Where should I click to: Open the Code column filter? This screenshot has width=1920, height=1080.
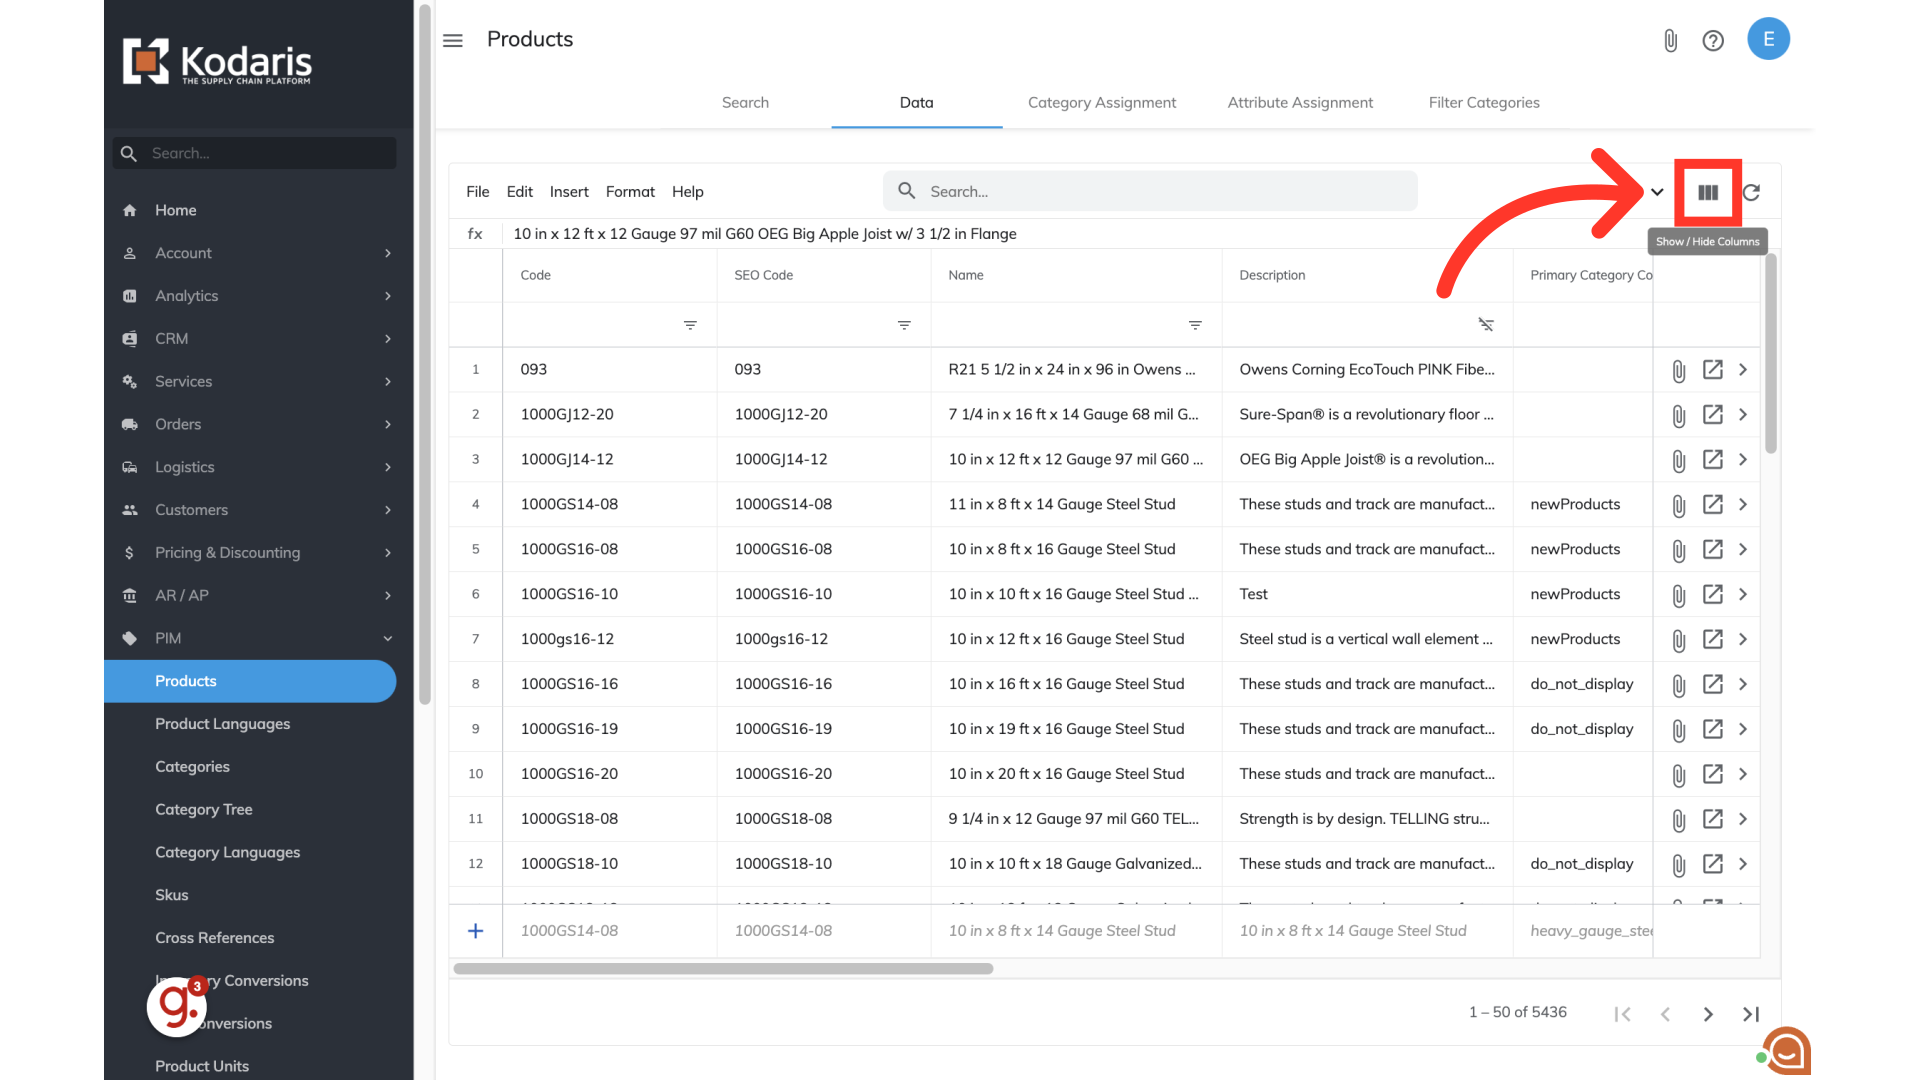coord(690,325)
